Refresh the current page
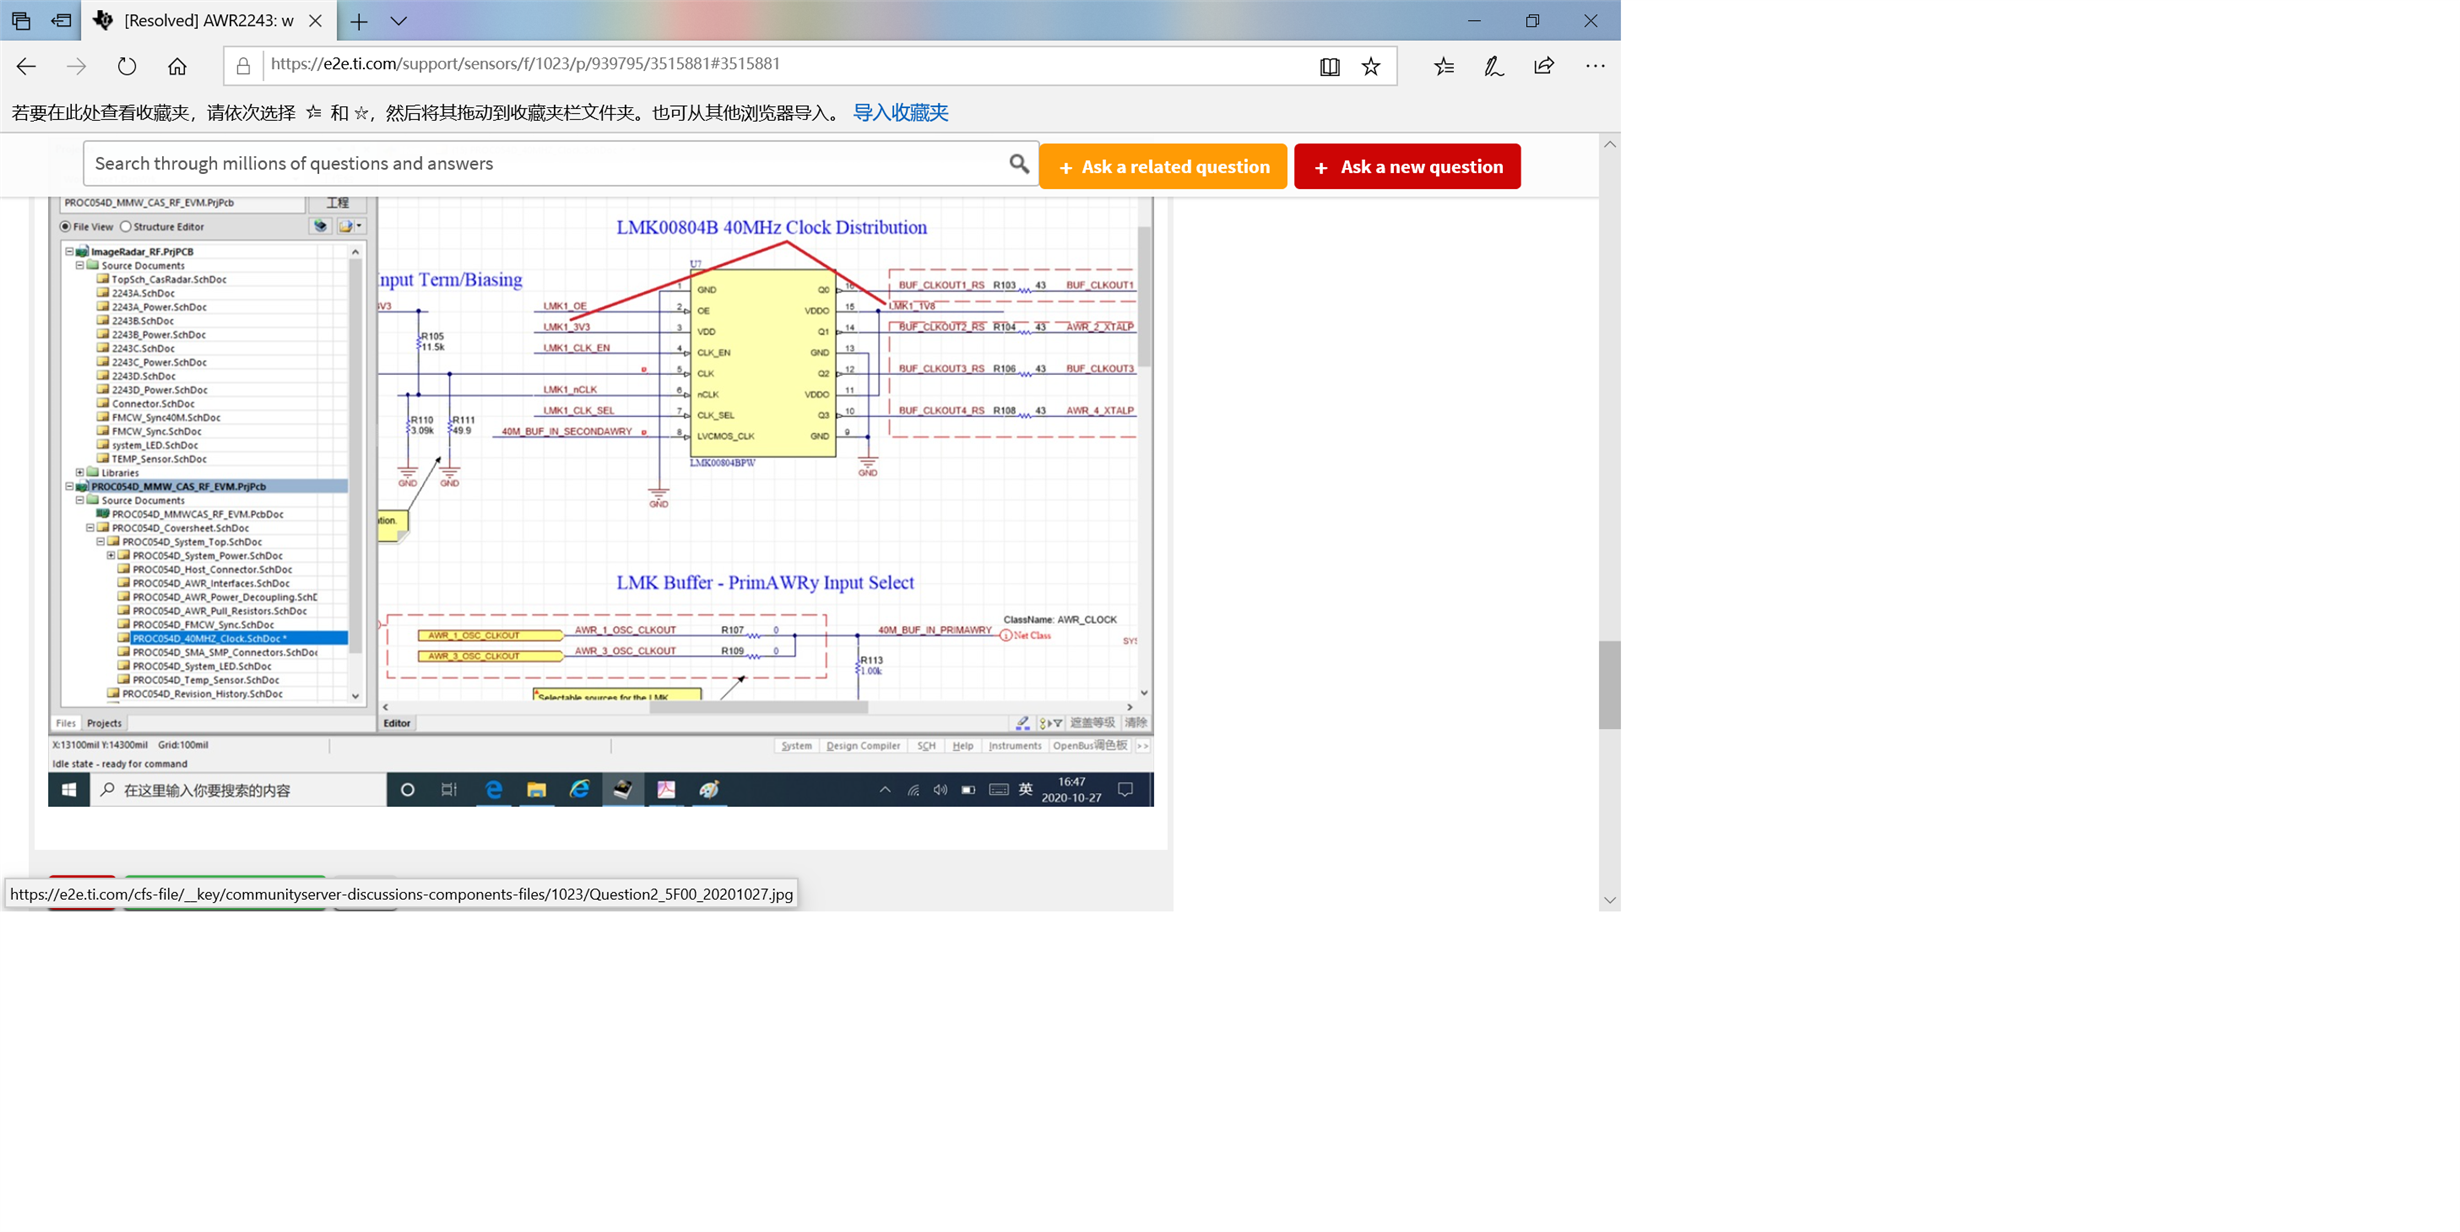The image size is (2460, 1232). [127, 66]
